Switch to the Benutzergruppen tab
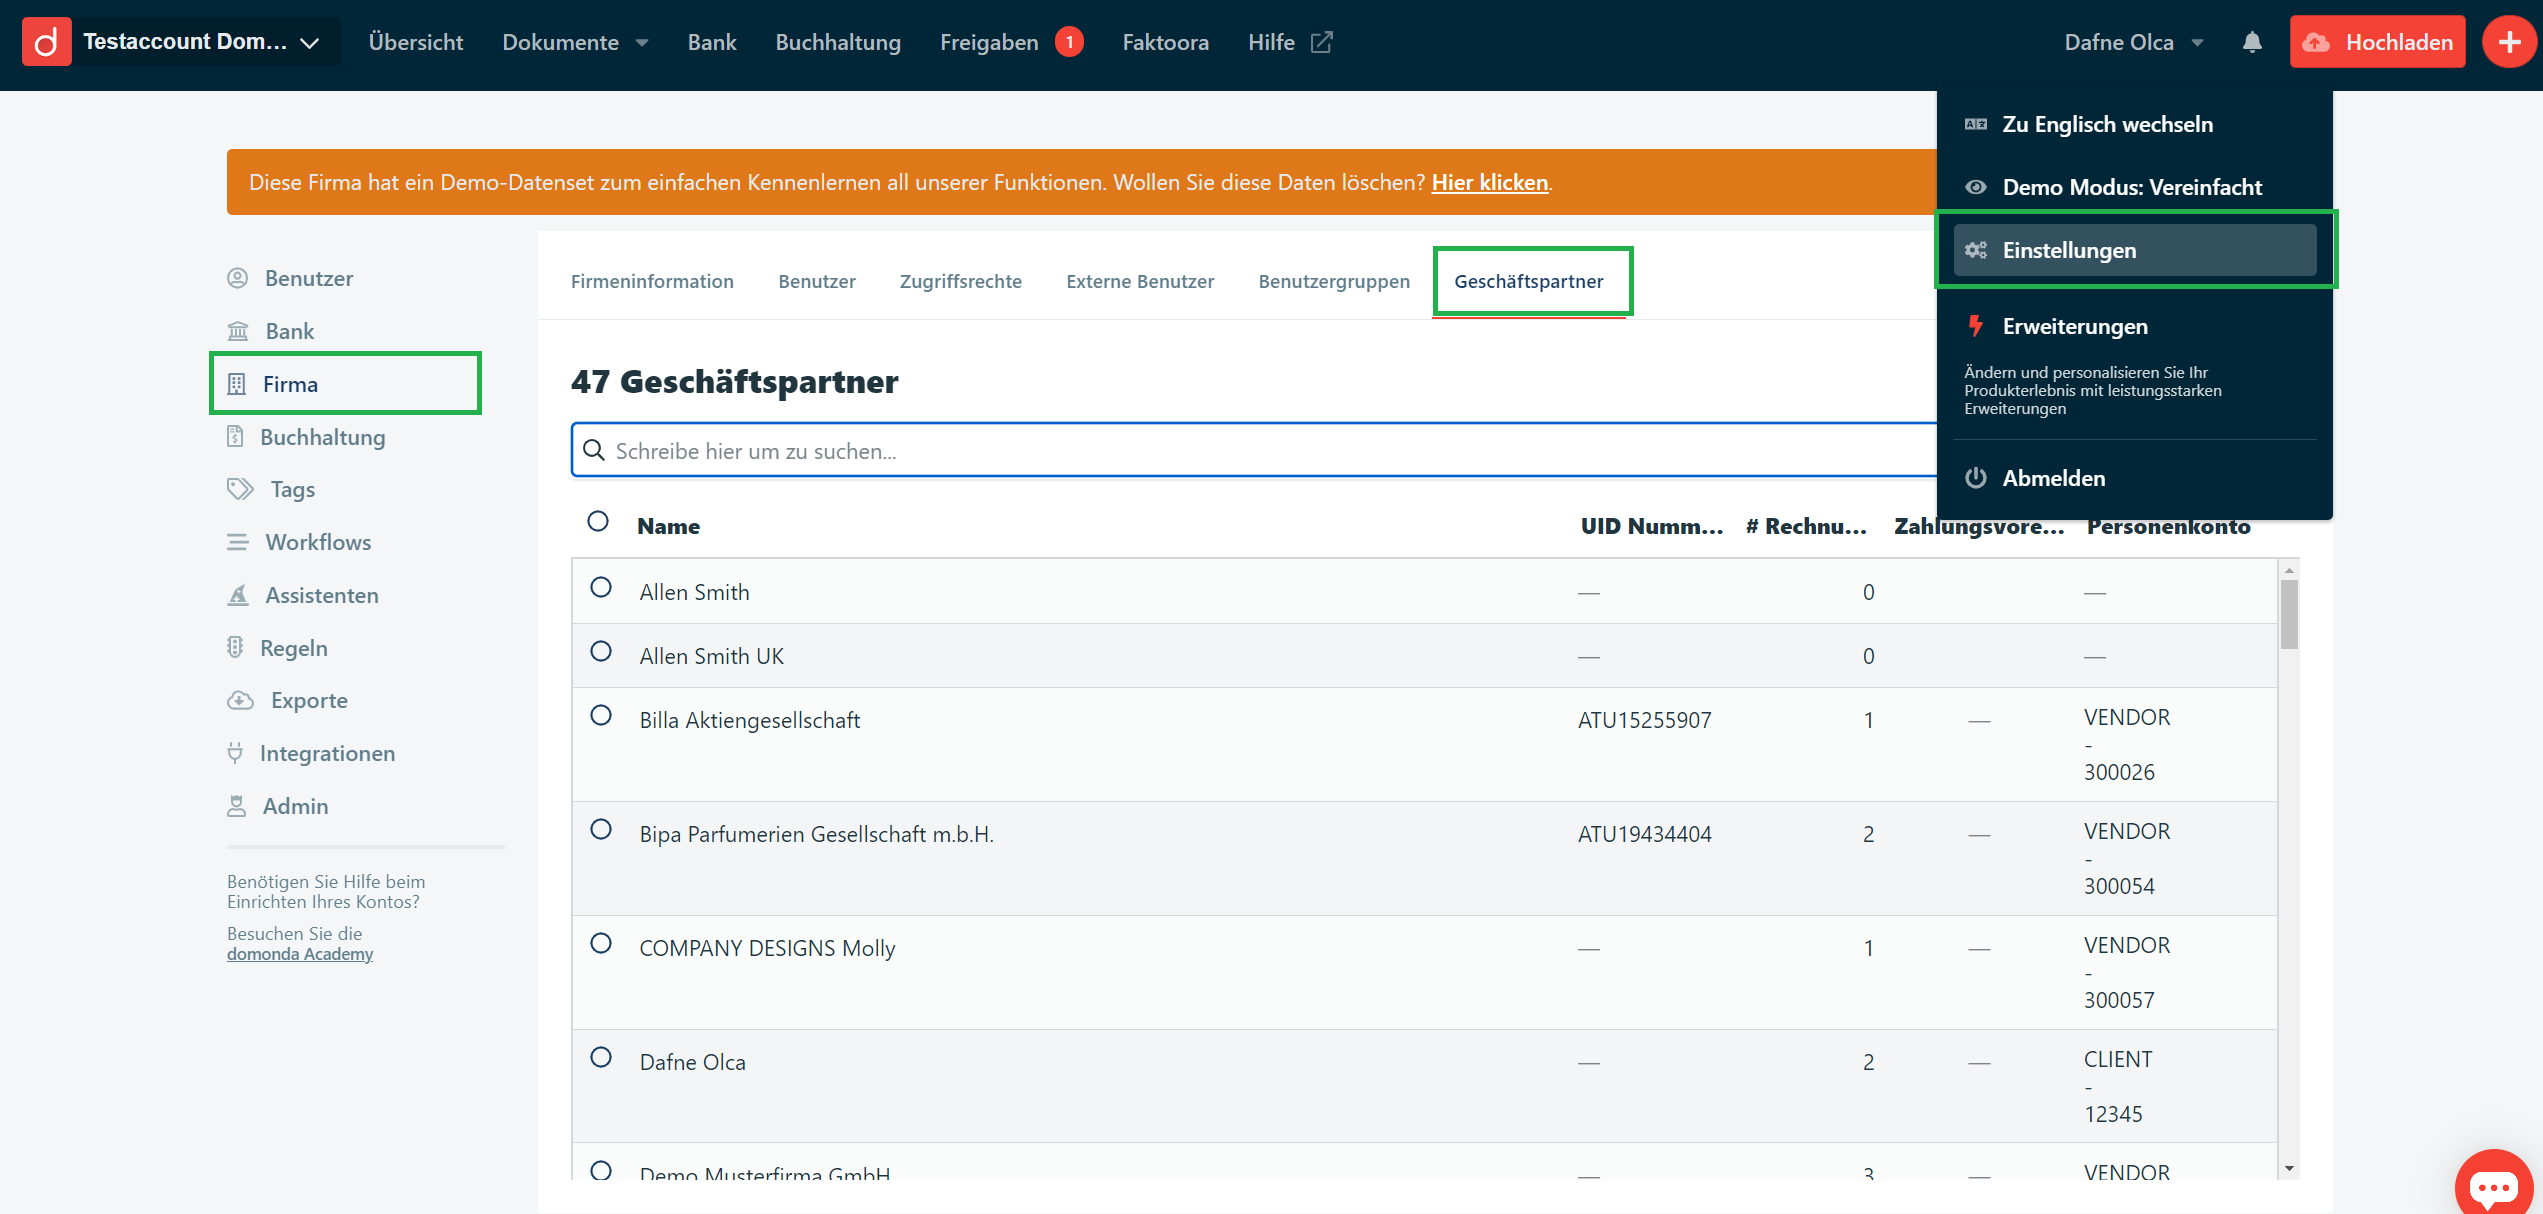Viewport: 2543px width, 1214px height. [1333, 282]
